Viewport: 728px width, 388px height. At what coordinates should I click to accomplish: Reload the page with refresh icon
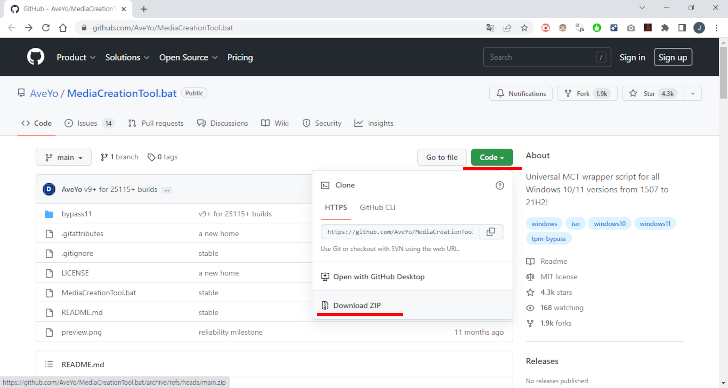pyautogui.click(x=46, y=28)
